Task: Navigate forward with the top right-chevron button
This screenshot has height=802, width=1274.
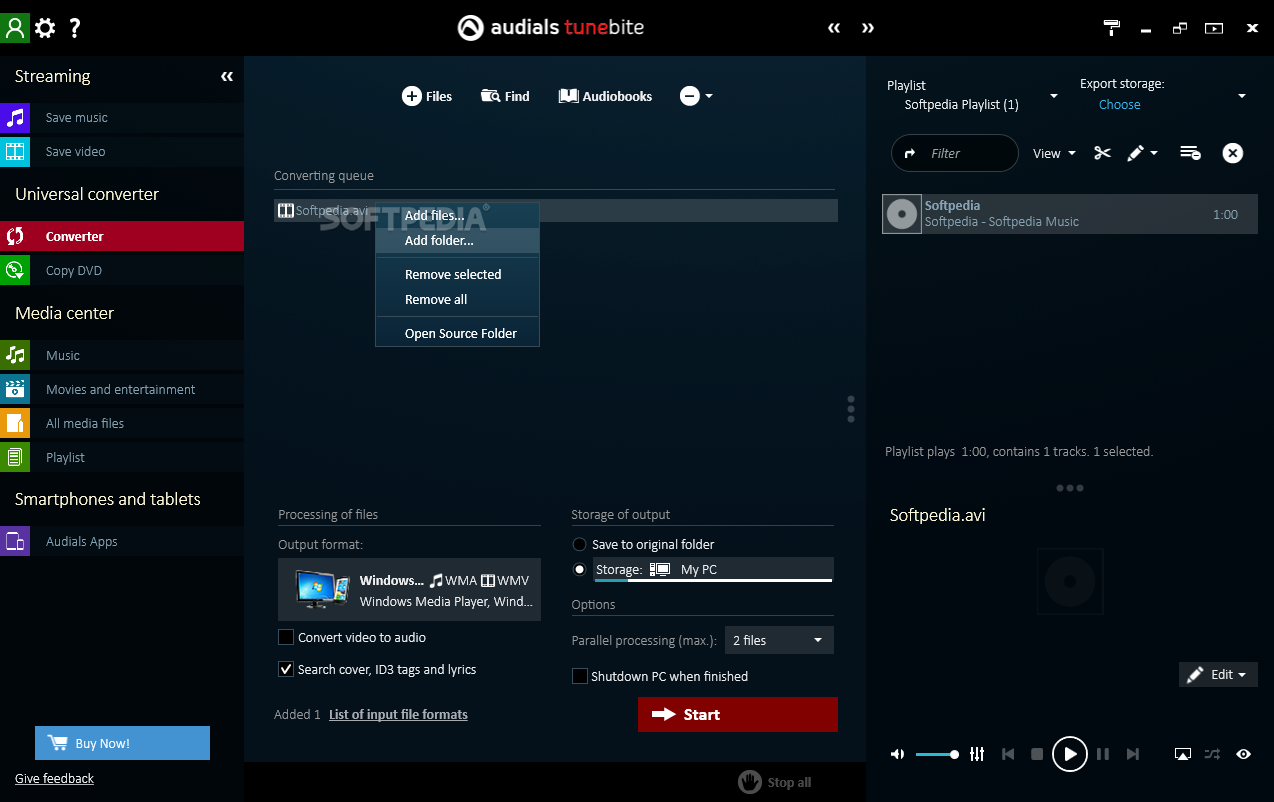Action: point(867,28)
